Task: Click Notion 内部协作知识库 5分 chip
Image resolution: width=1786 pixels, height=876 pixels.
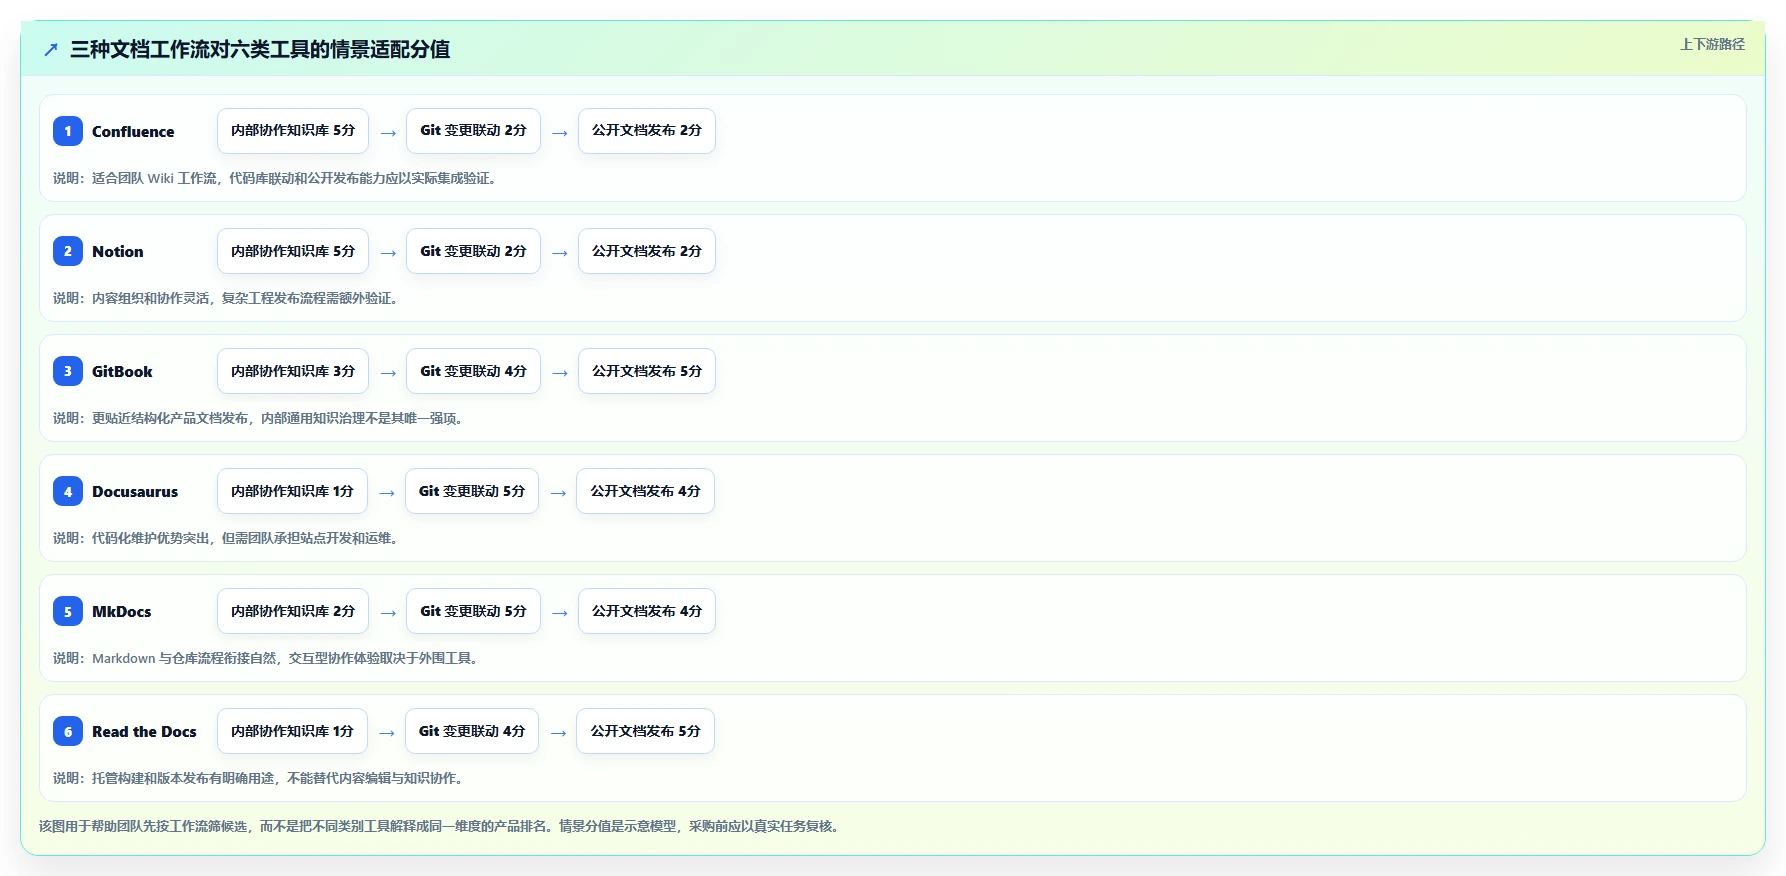Action: pos(293,251)
